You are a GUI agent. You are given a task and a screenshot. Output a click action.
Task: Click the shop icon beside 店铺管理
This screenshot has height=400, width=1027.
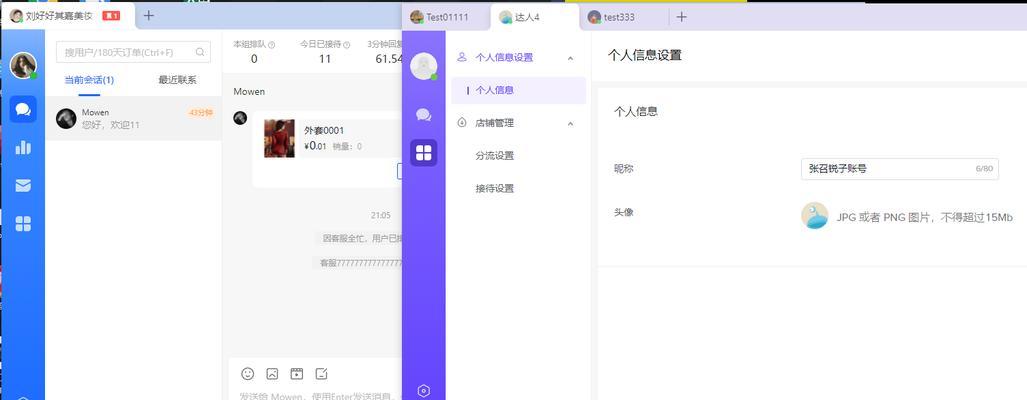click(x=462, y=122)
